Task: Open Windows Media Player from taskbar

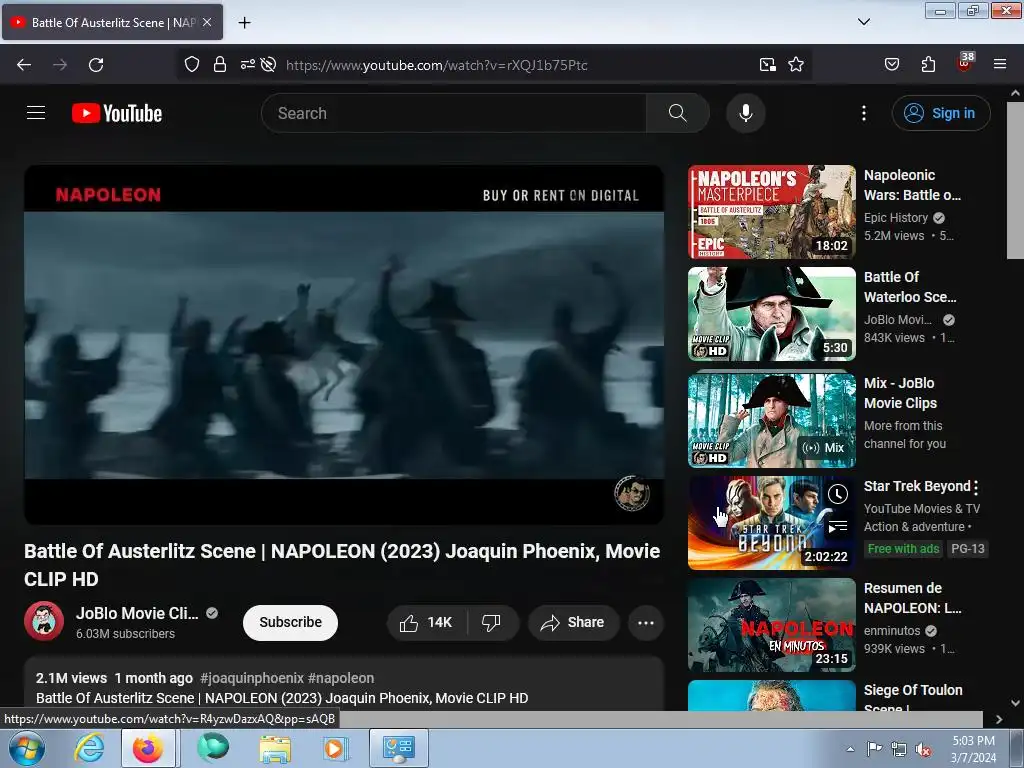Action: click(x=334, y=748)
